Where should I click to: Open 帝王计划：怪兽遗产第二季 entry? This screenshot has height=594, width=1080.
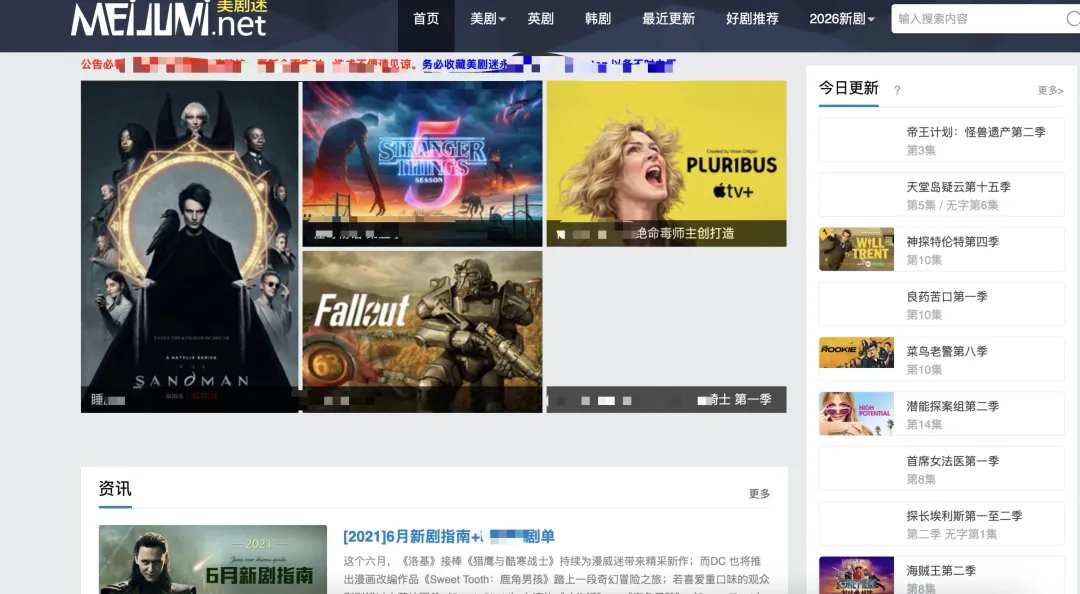(x=941, y=140)
